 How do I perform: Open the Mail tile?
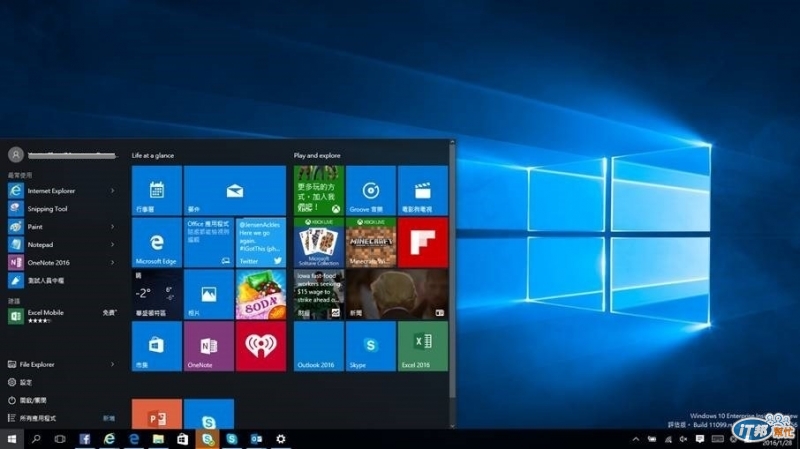click(x=235, y=190)
